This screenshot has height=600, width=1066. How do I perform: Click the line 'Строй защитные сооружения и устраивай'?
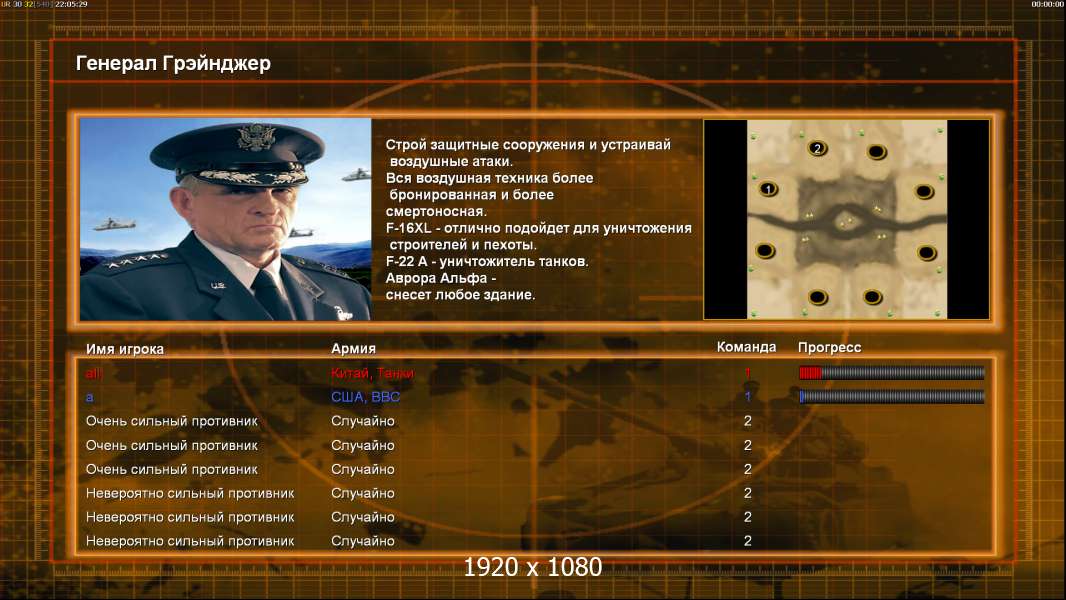pos(528,144)
